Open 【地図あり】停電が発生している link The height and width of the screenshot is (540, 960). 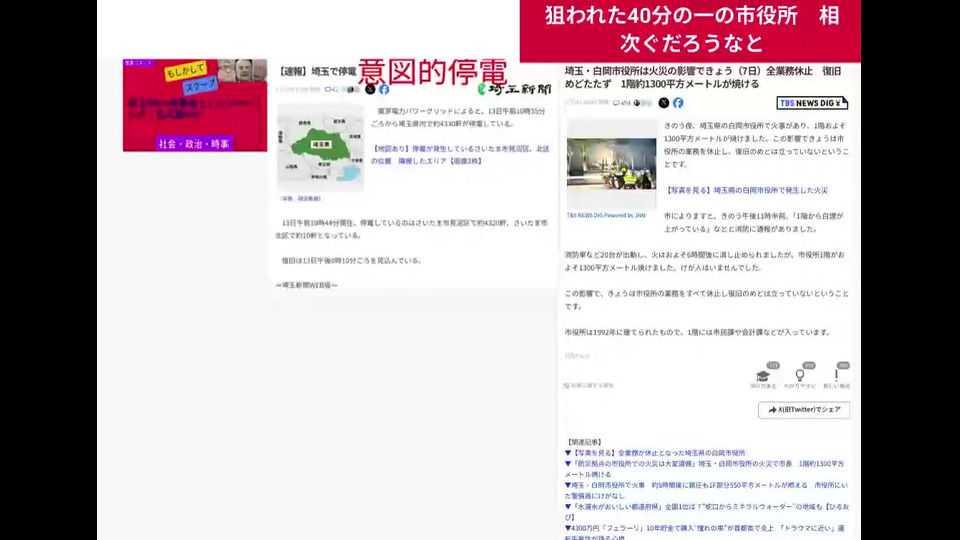460,155
